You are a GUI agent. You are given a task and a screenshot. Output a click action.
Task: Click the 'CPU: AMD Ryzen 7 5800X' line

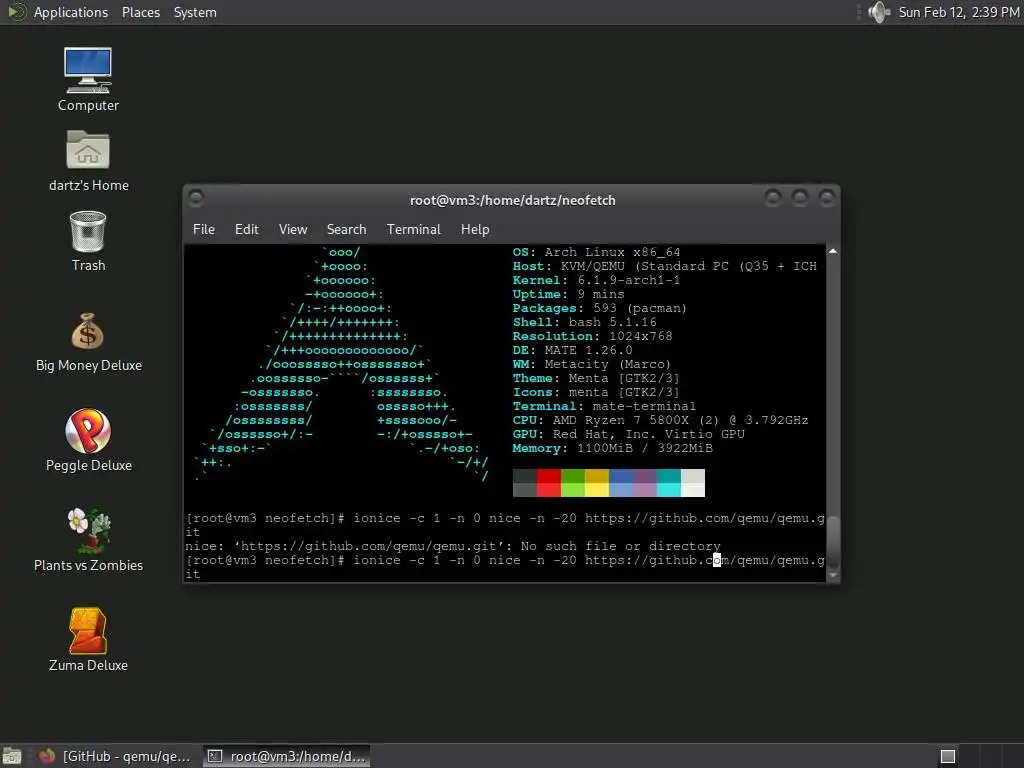click(660, 421)
